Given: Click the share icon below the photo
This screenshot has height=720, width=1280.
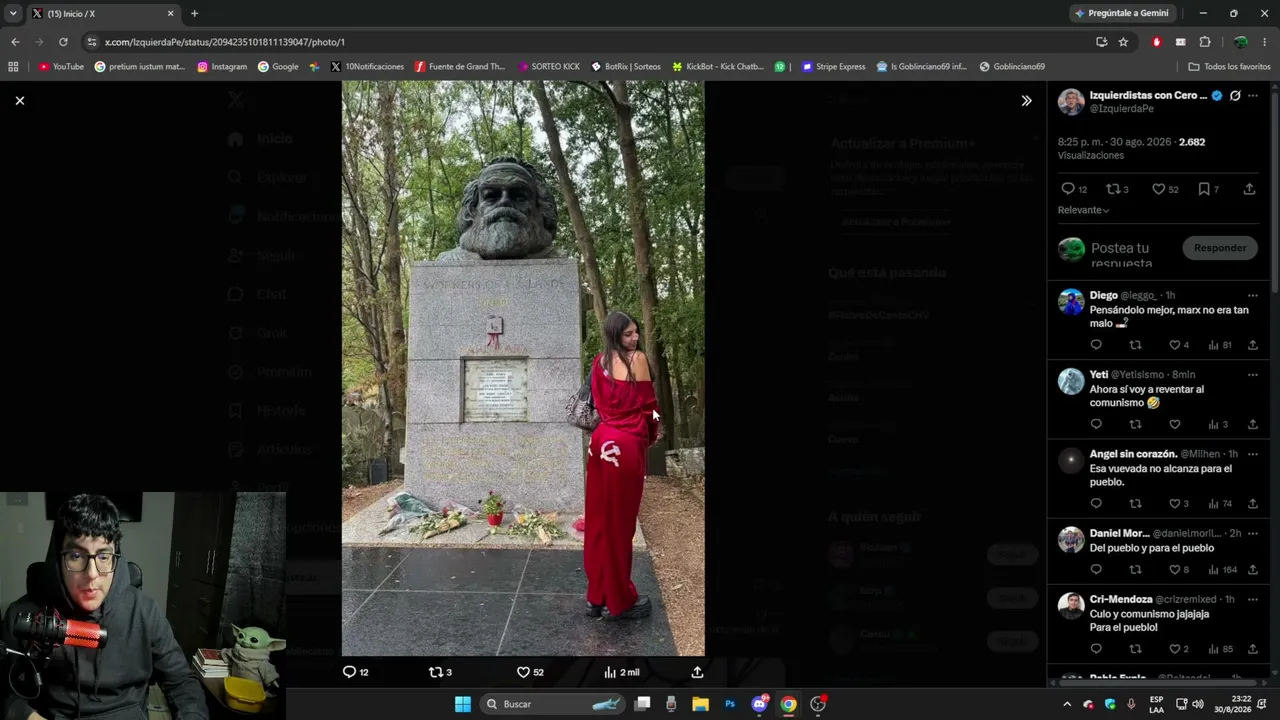Looking at the screenshot, I should pyautogui.click(x=697, y=672).
